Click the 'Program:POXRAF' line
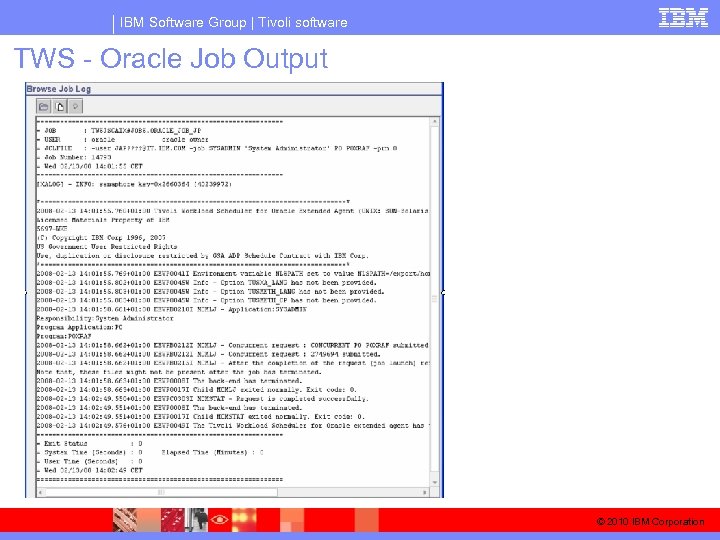 [x=64, y=336]
